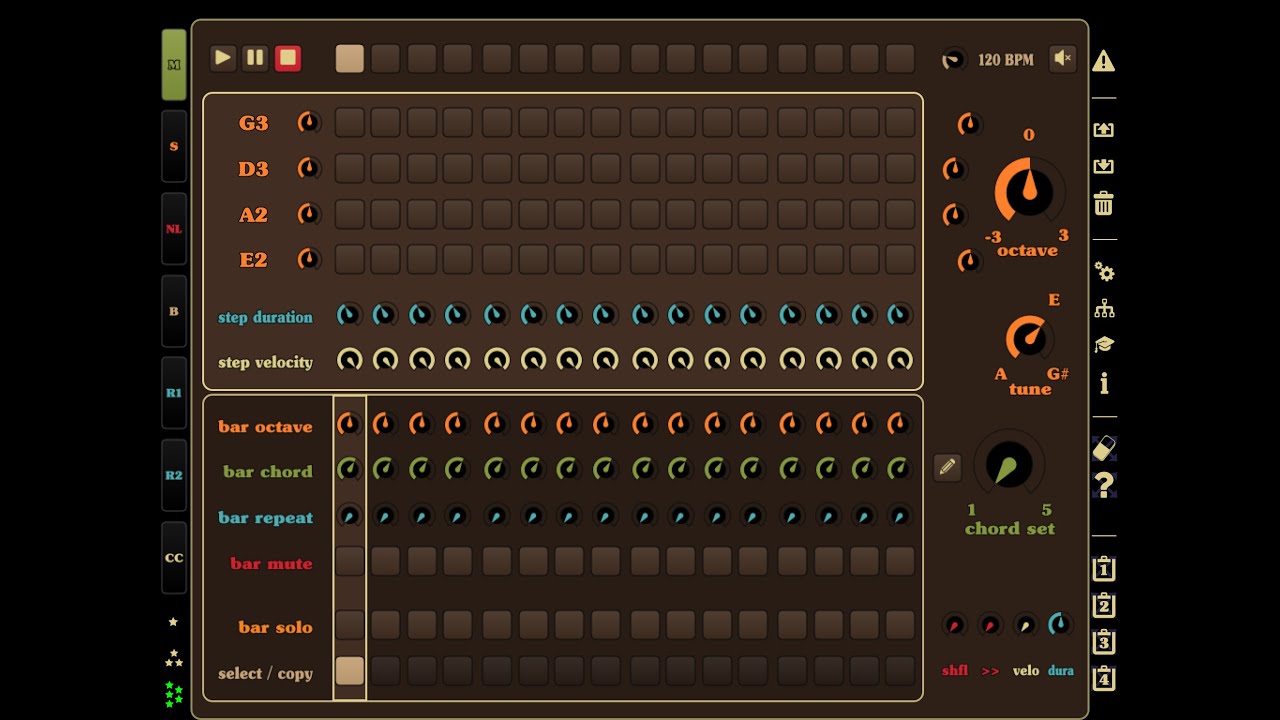Click the tune knob

click(1030, 338)
